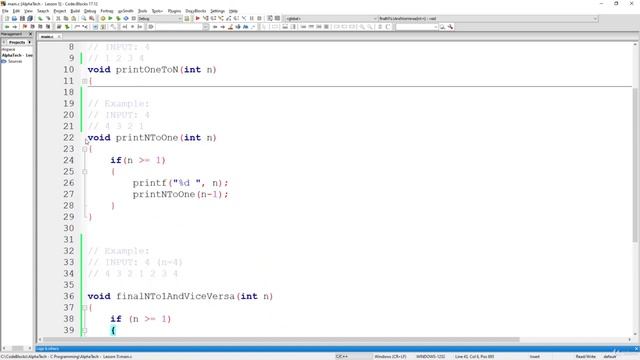Click the Copy toolbar icon
The width and height of the screenshot is (640, 360).
point(66,18)
